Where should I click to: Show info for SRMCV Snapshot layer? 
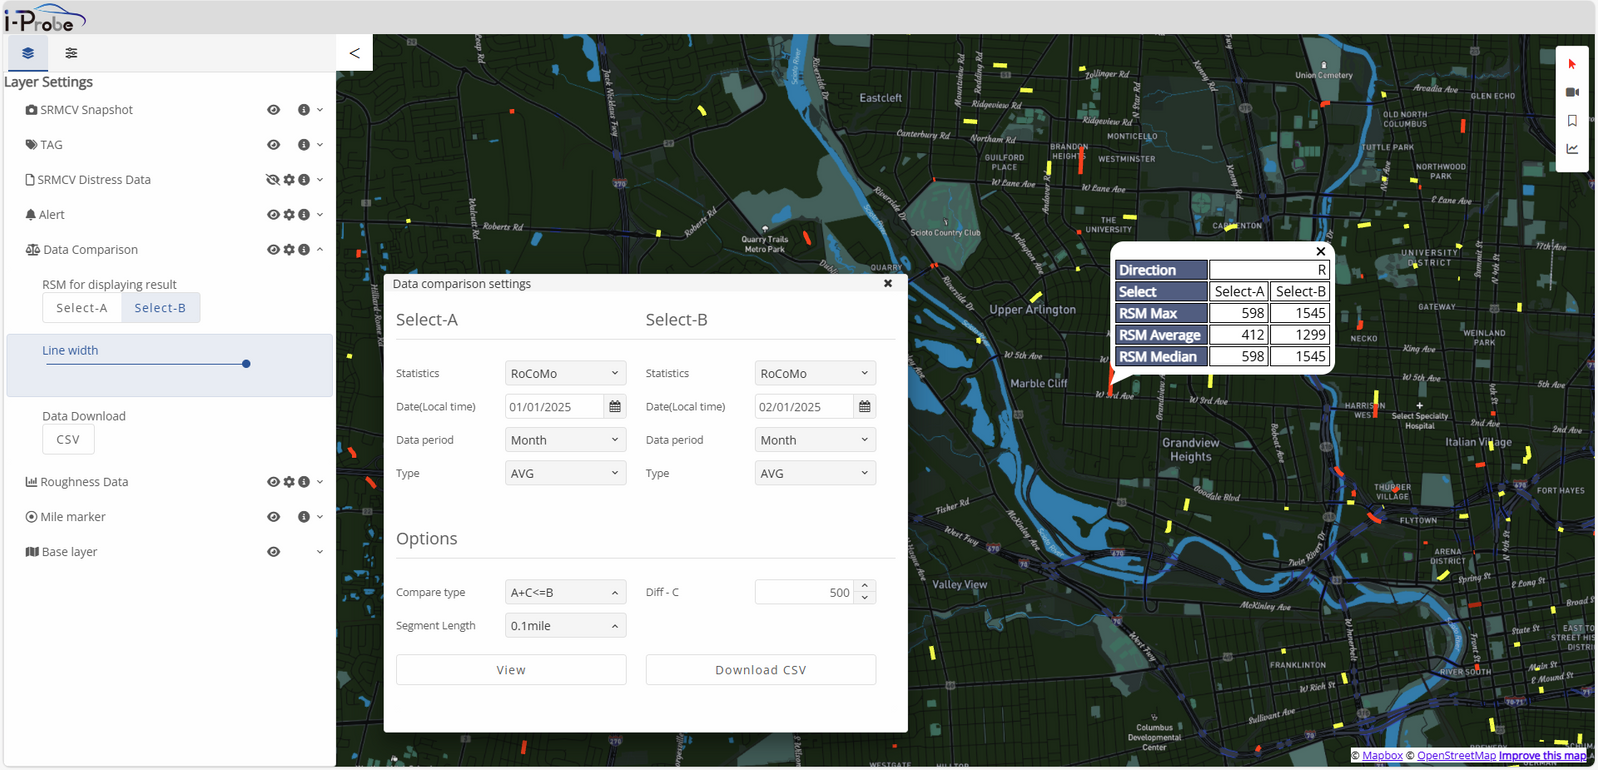[x=304, y=110]
